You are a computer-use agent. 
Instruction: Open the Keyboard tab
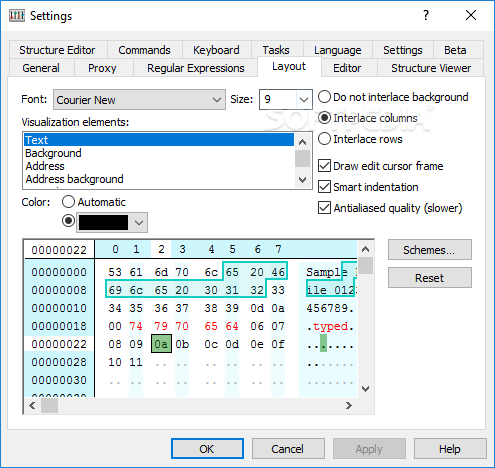click(216, 50)
